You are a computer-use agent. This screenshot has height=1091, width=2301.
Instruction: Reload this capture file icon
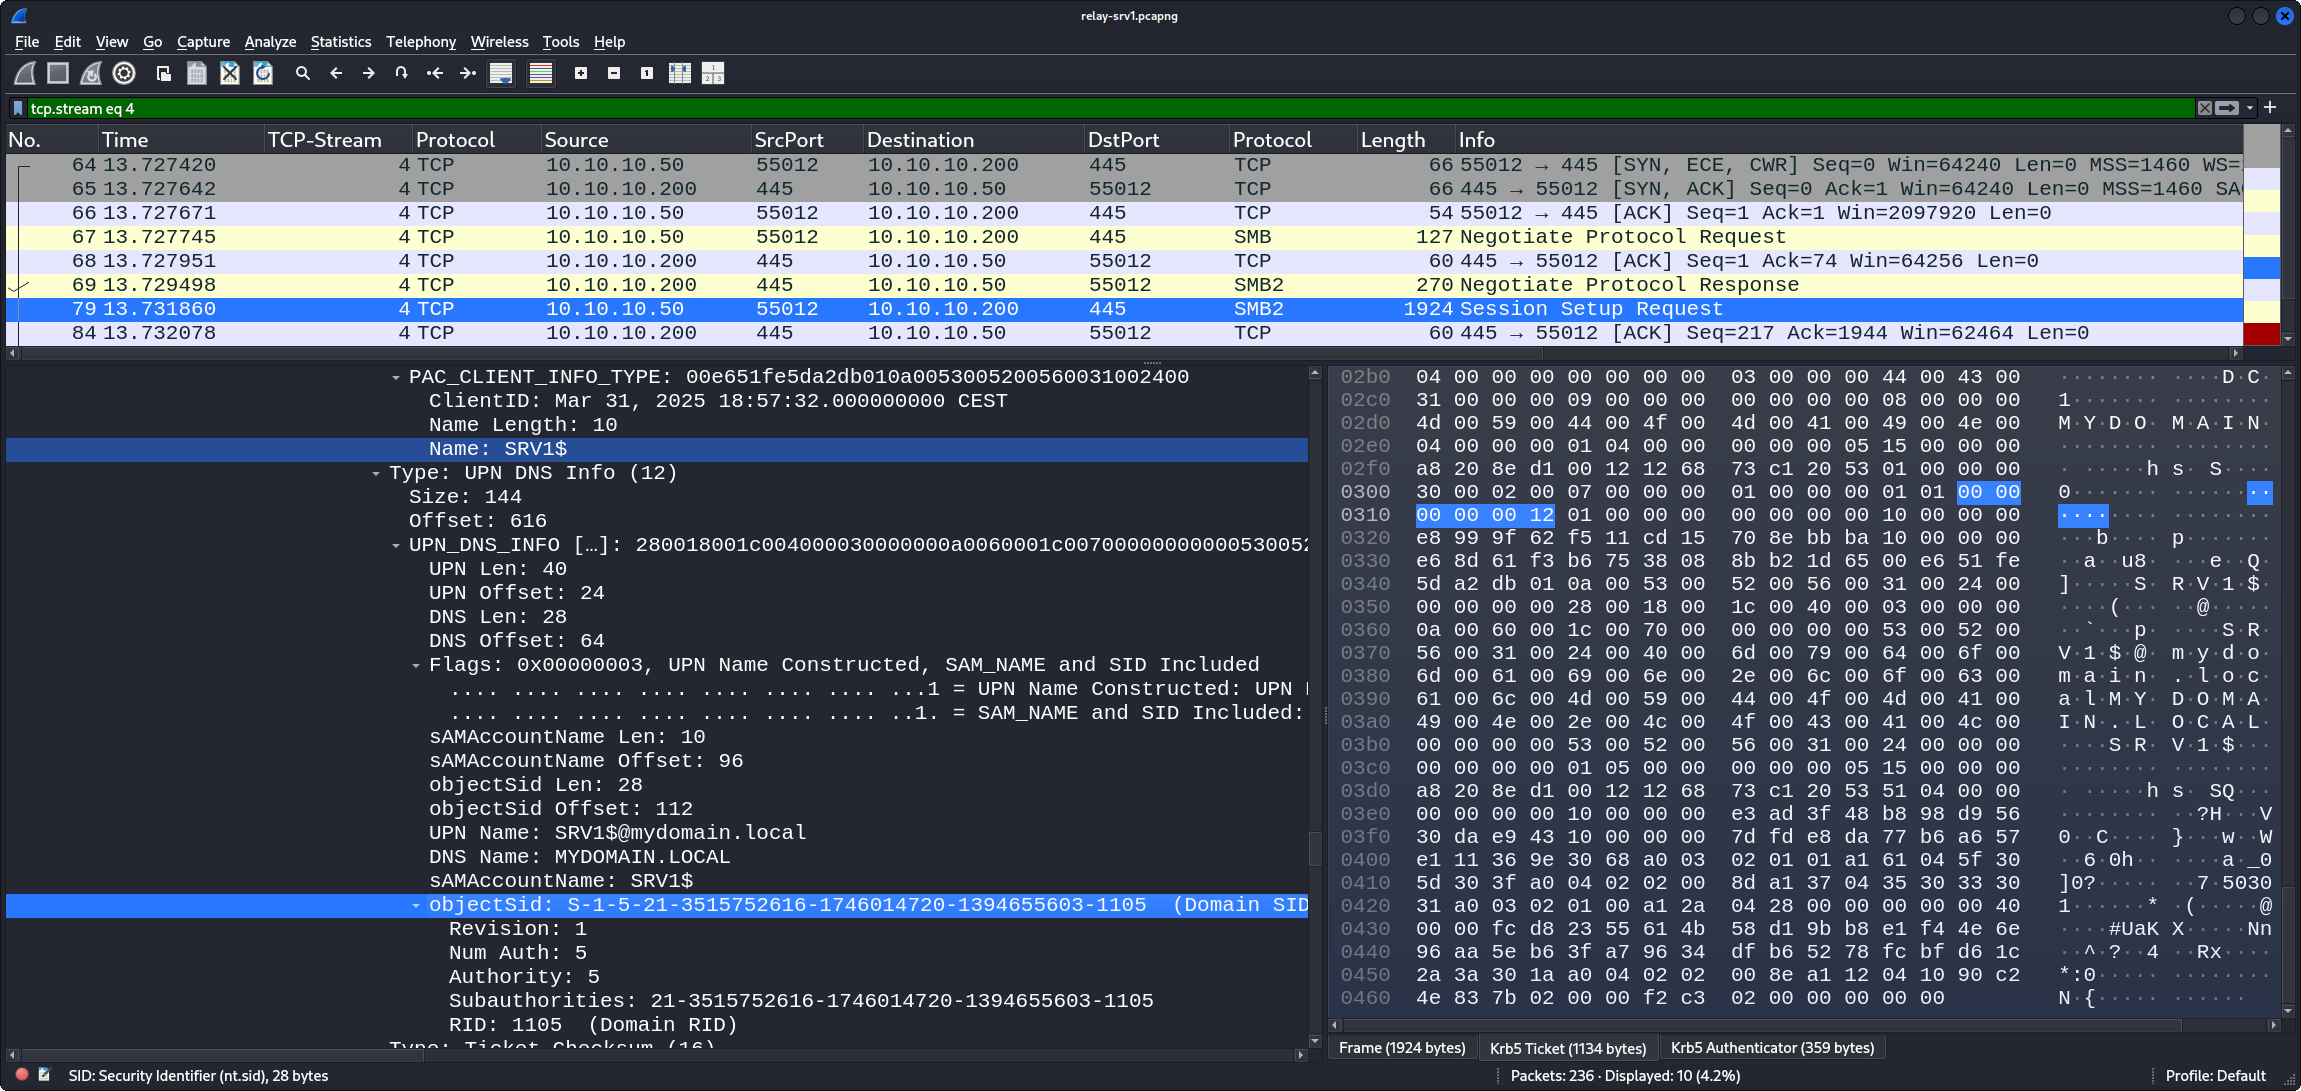point(263,73)
